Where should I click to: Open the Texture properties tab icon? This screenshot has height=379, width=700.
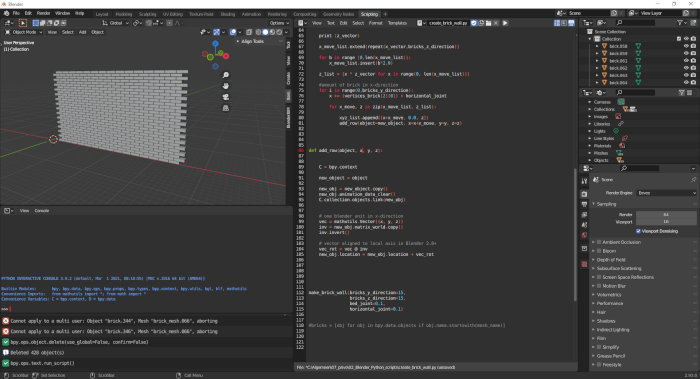pos(584,264)
